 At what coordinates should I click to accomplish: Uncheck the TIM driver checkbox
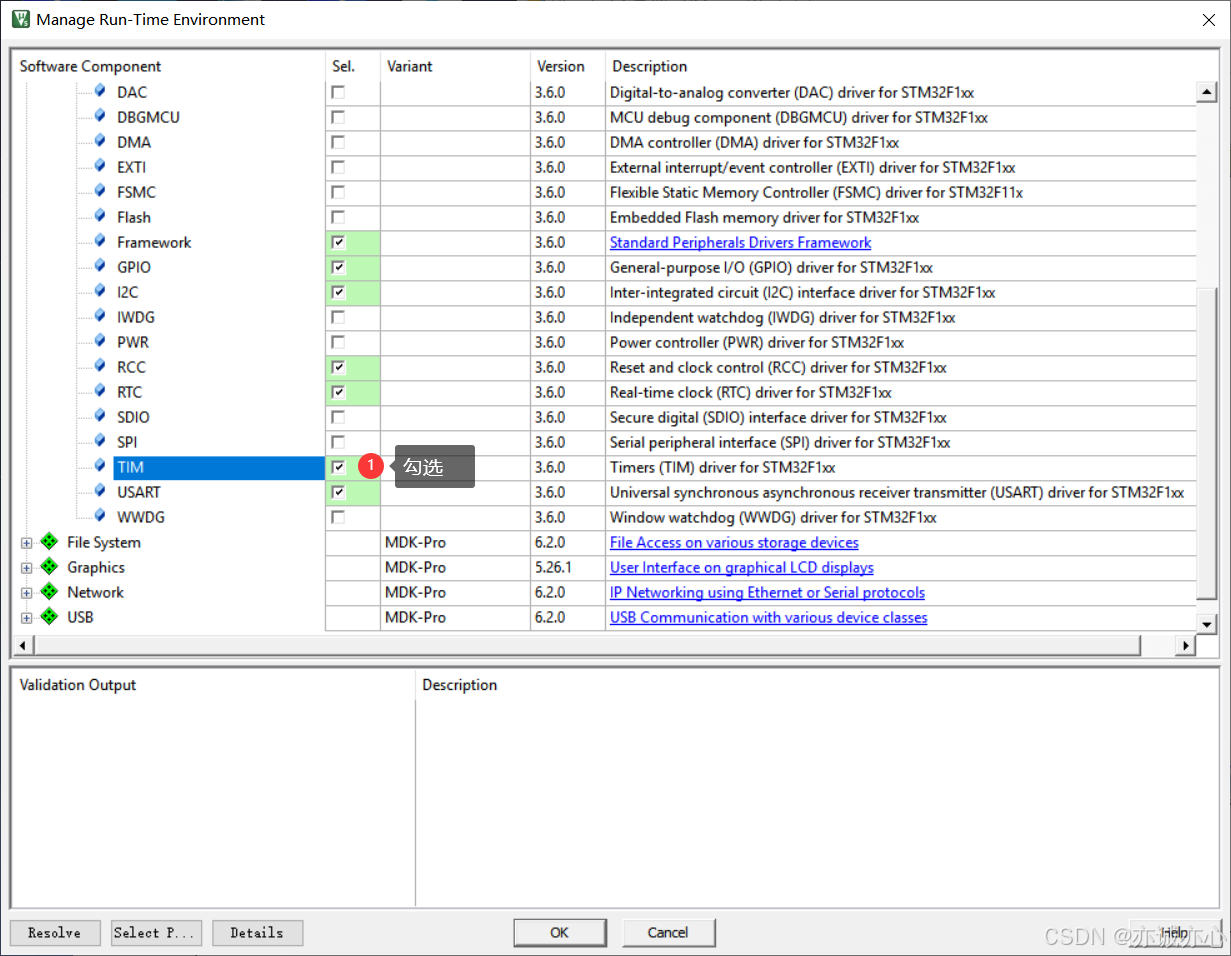click(x=338, y=467)
